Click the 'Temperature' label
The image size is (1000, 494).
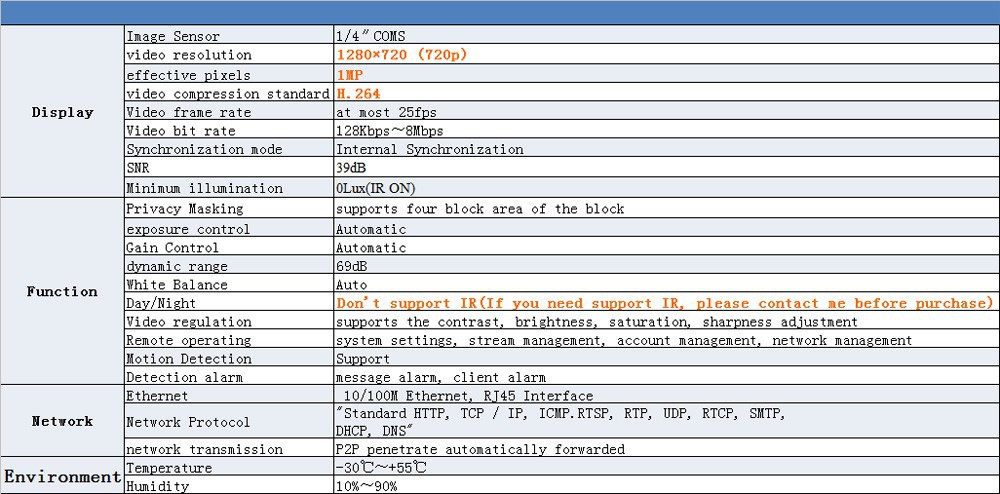click(x=169, y=467)
